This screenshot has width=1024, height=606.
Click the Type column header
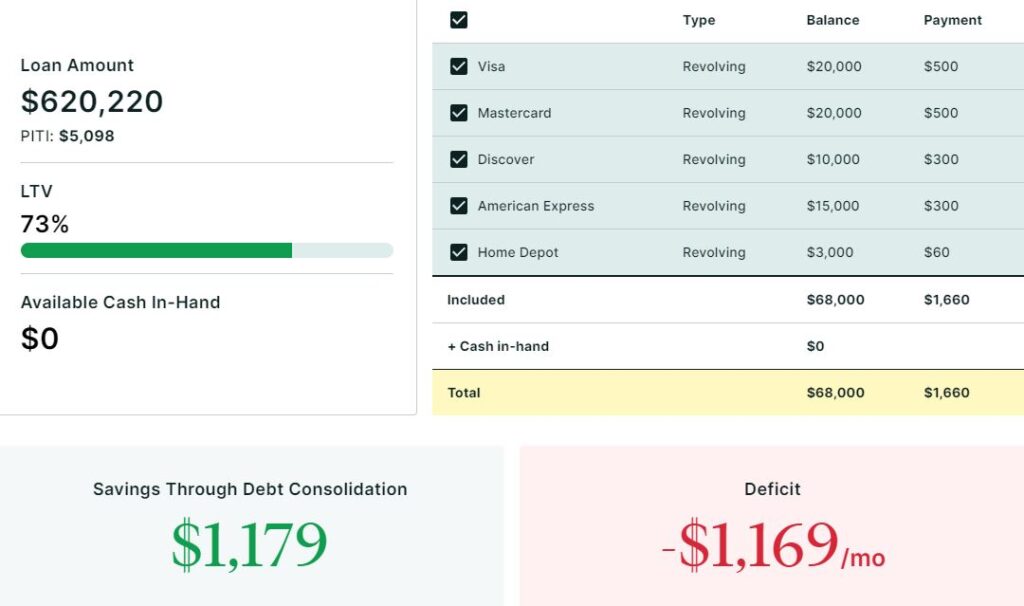697,20
